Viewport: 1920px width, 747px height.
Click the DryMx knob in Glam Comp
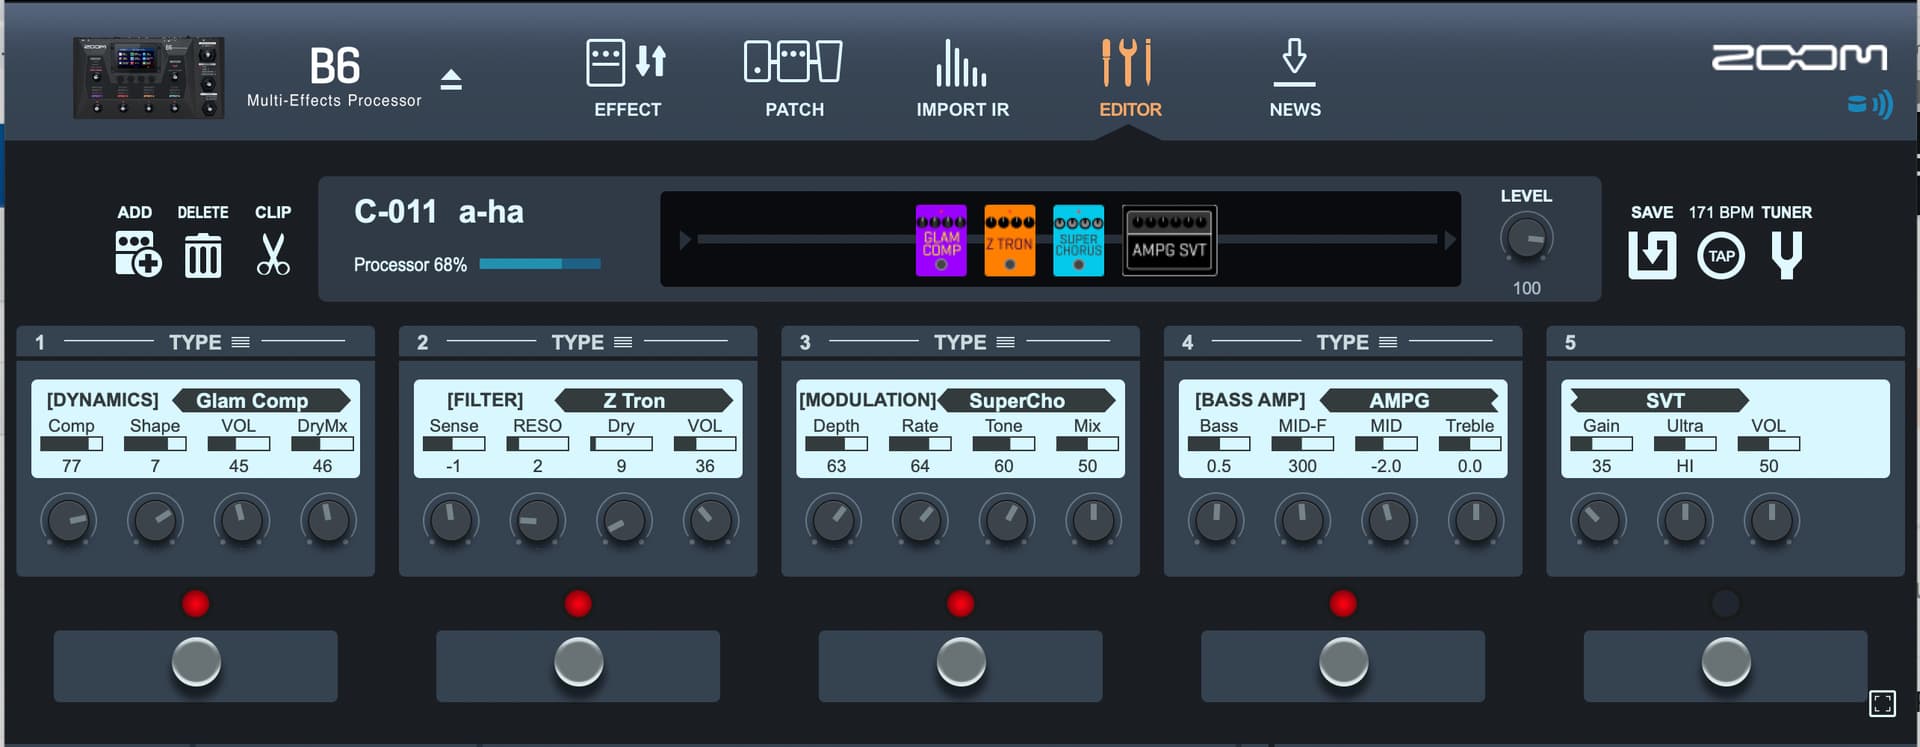click(329, 520)
